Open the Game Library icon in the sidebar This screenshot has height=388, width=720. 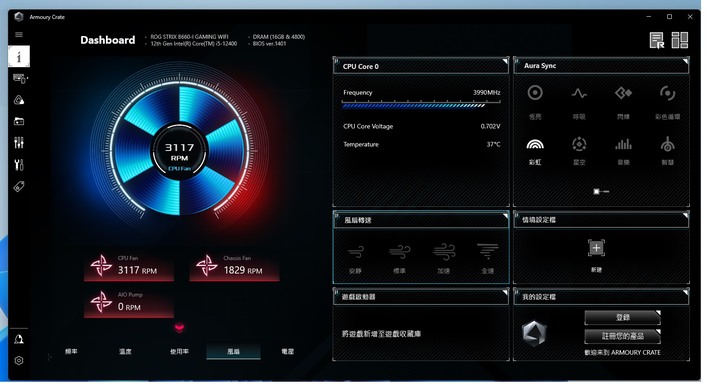point(19,121)
